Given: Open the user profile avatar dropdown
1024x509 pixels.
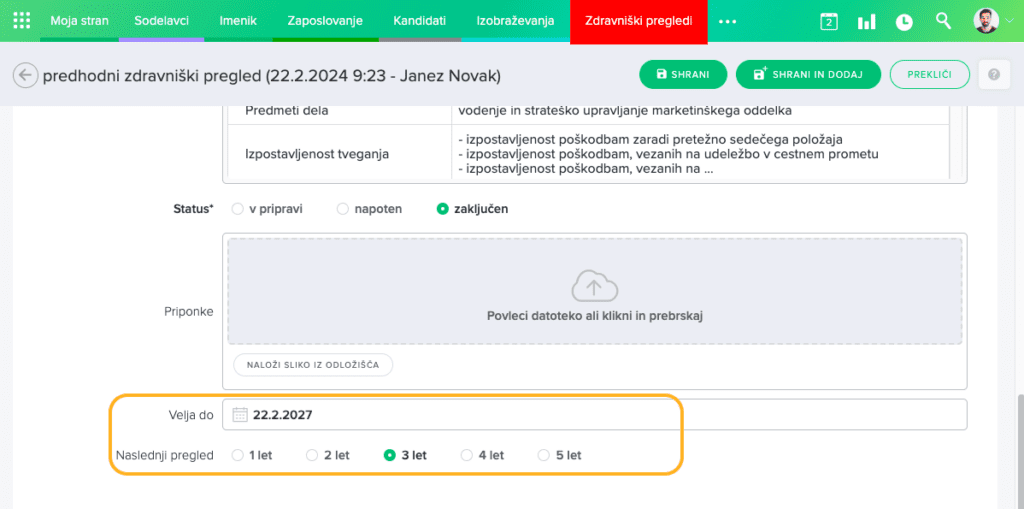Looking at the screenshot, I should tap(990, 21).
